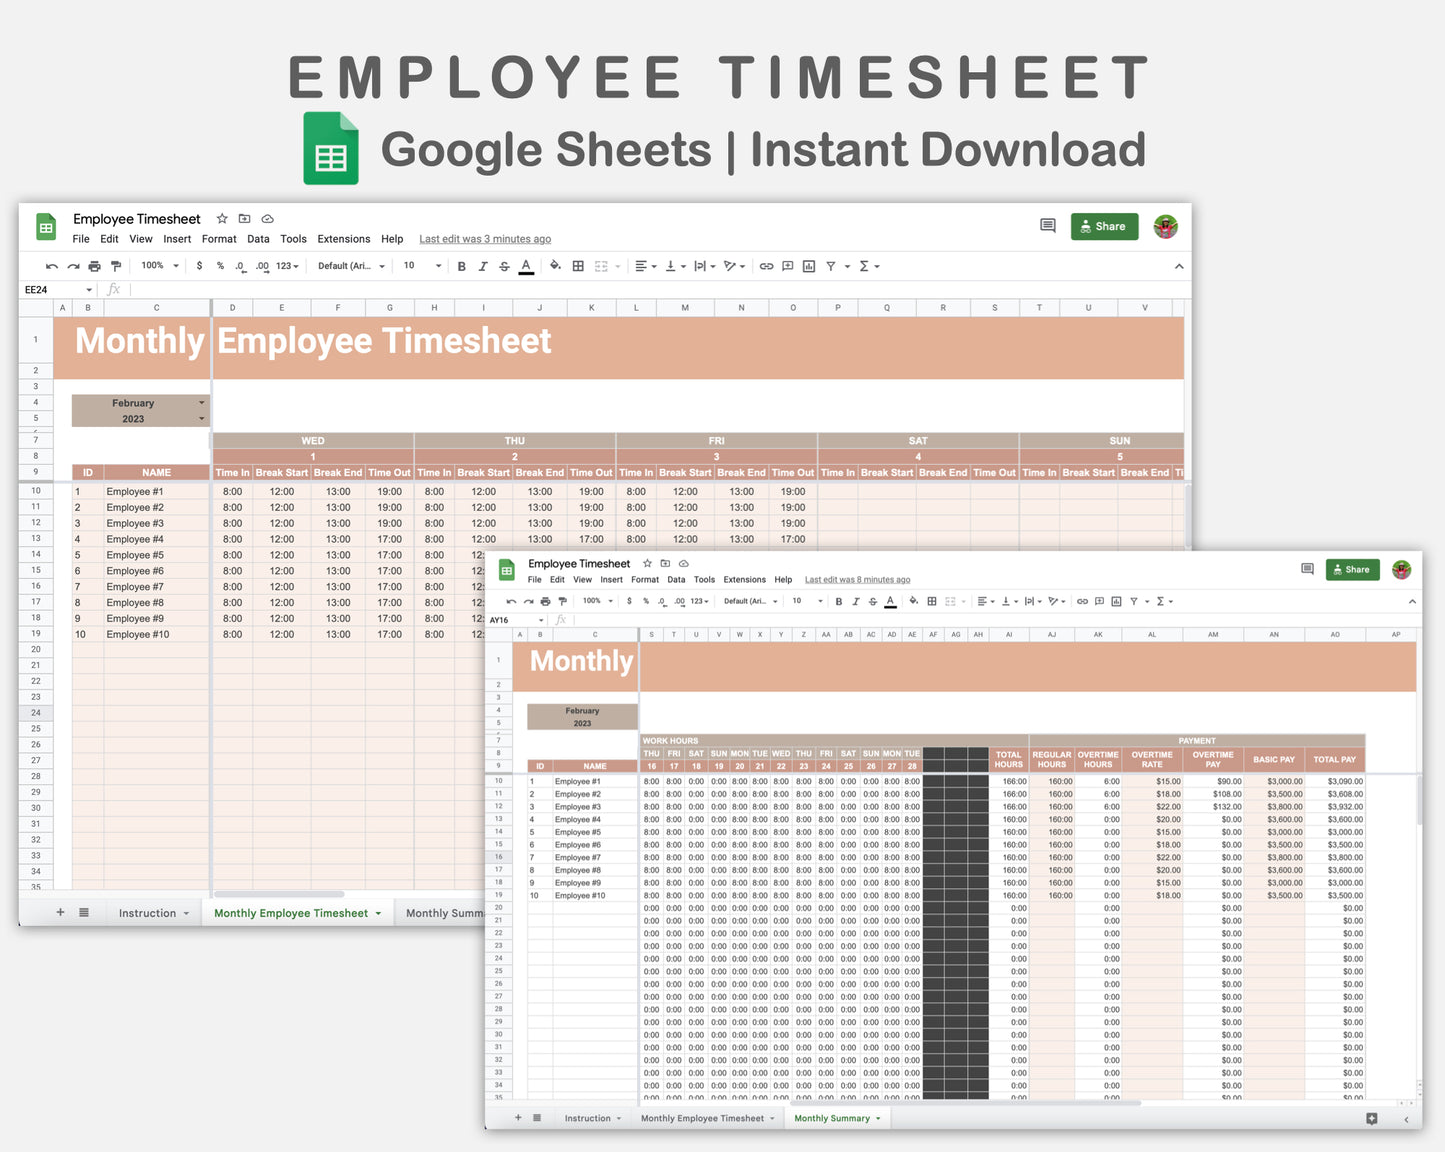Toggle italic formatting

(483, 265)
